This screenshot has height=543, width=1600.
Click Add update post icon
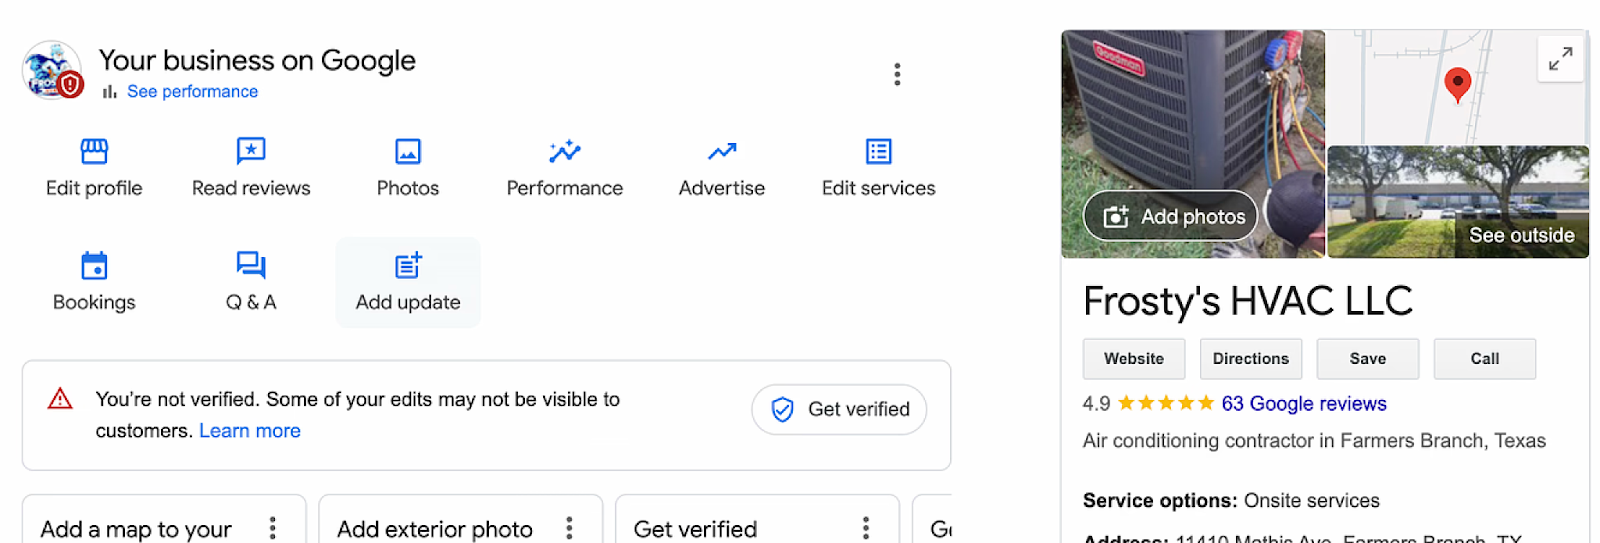[x=408, y=265]
